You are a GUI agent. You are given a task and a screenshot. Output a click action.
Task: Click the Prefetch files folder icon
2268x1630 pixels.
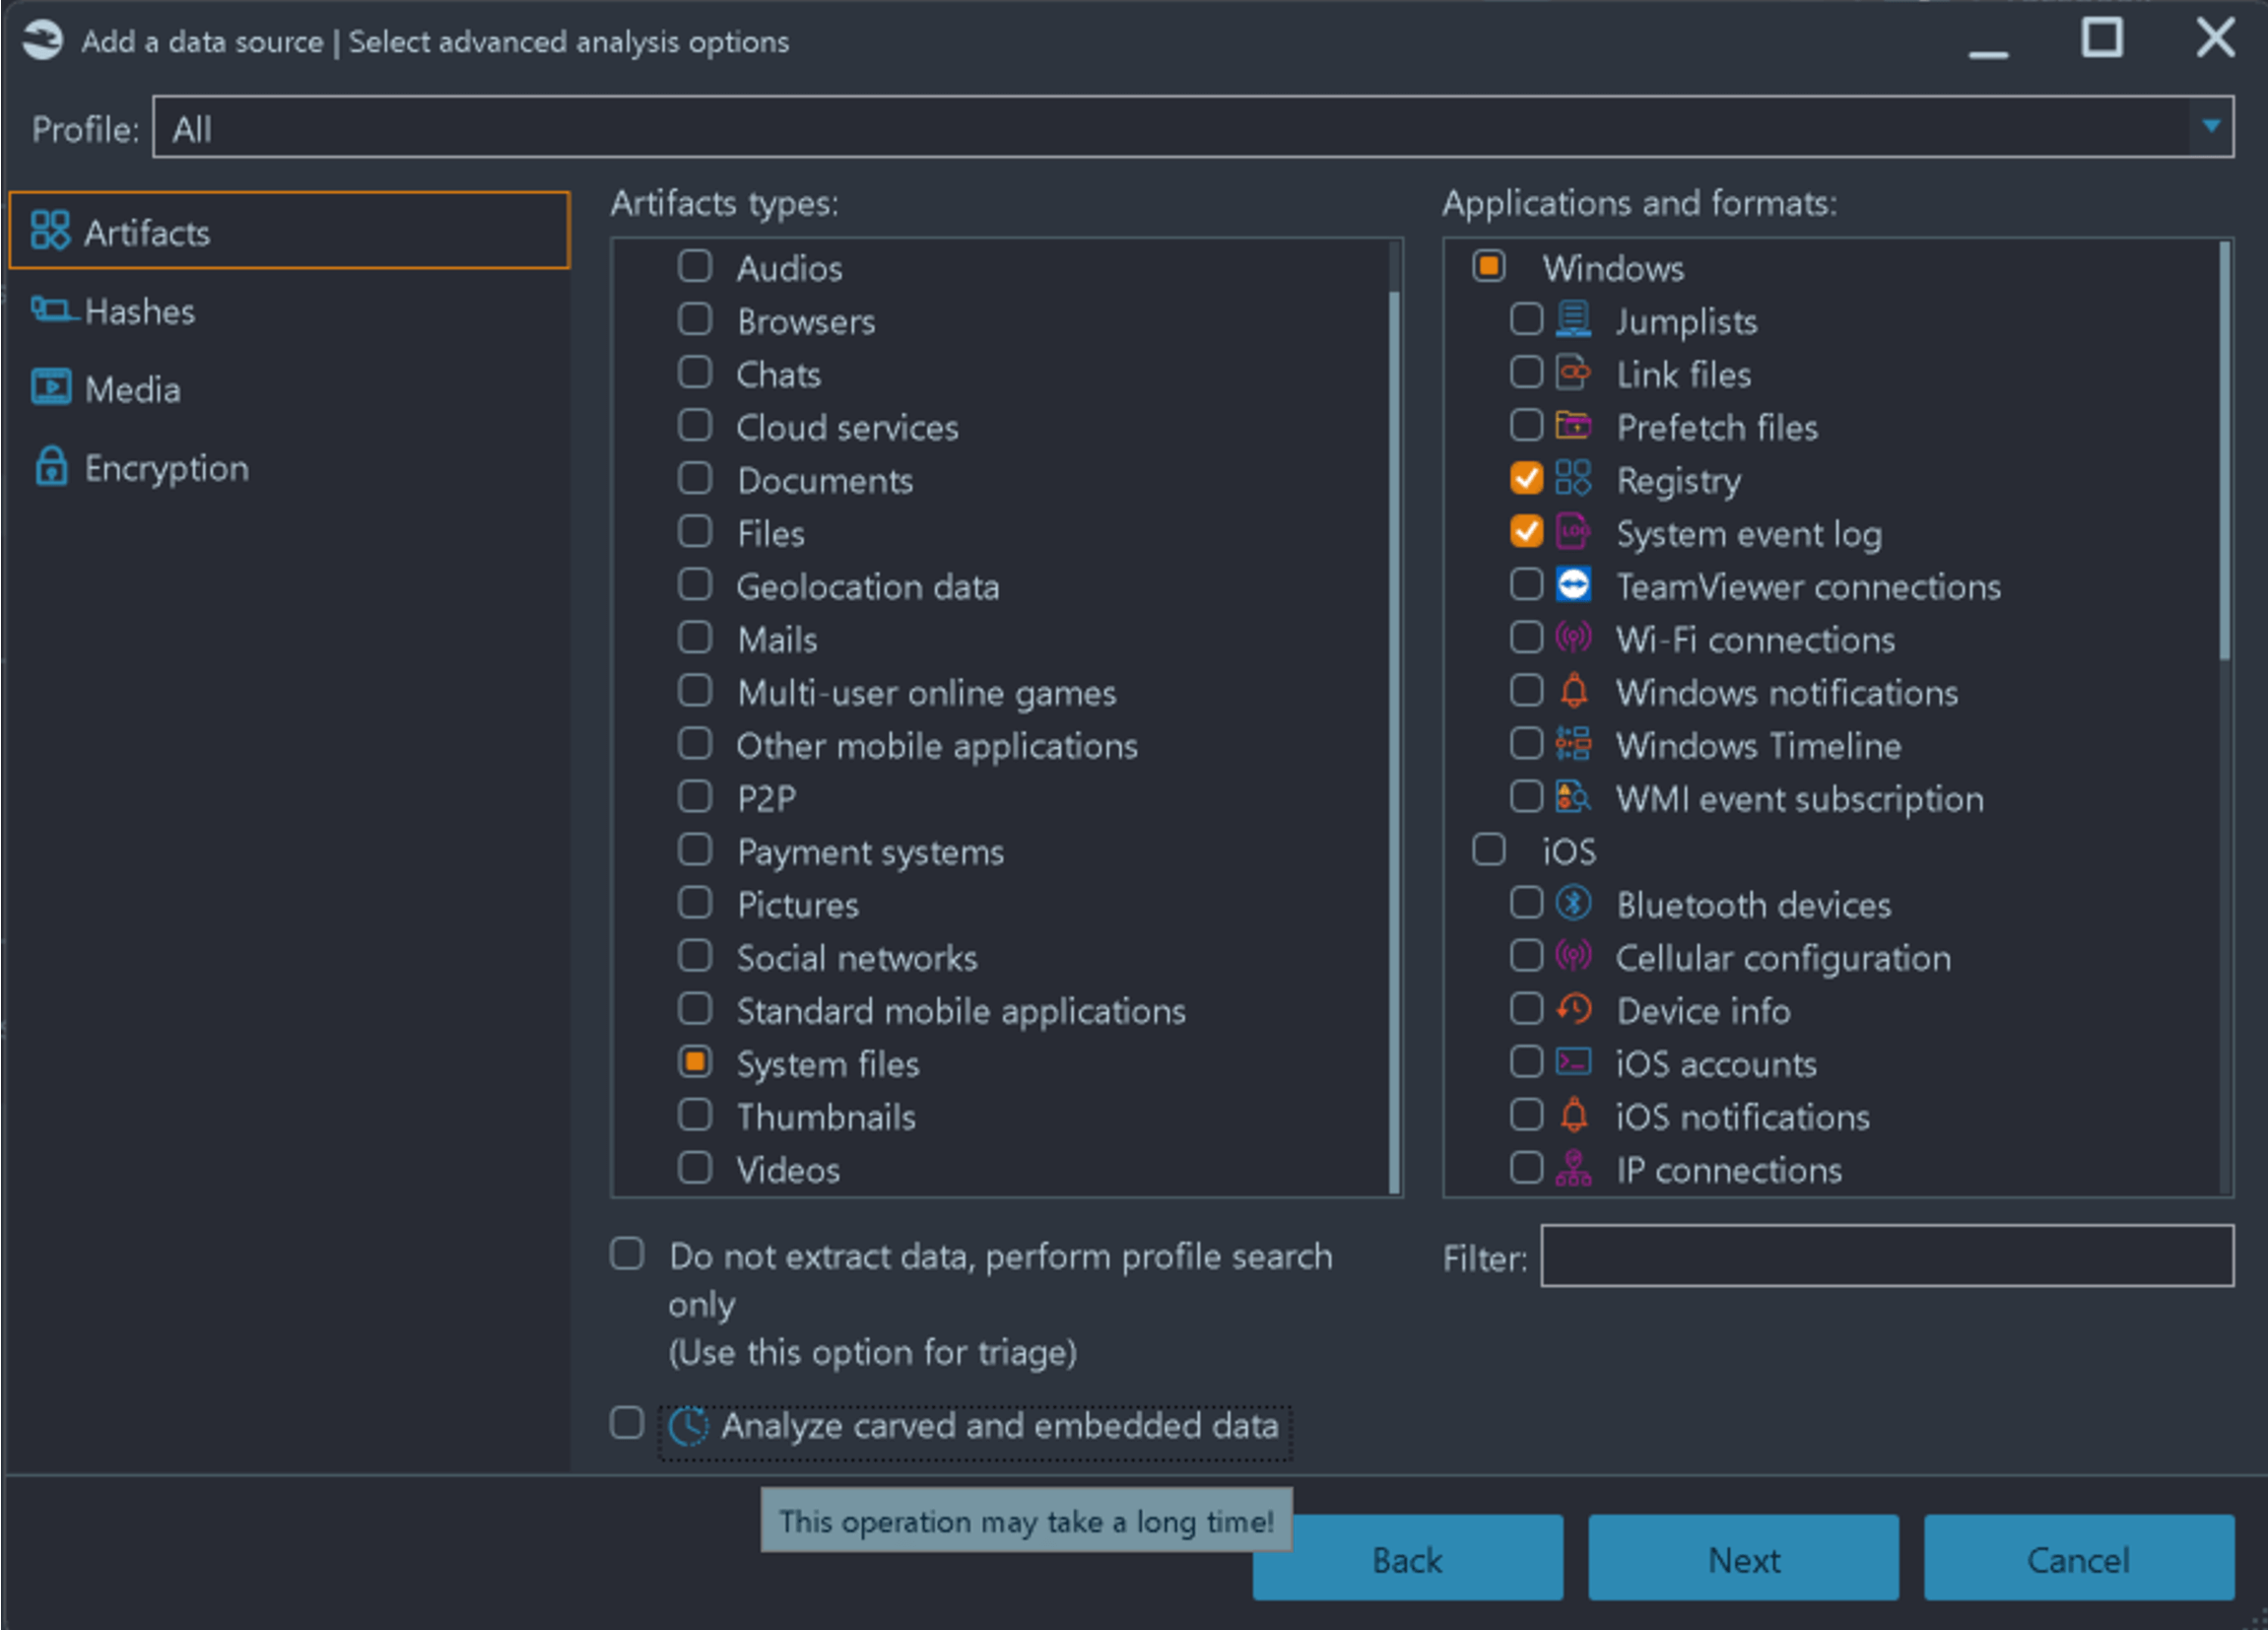pos(1573,426)
